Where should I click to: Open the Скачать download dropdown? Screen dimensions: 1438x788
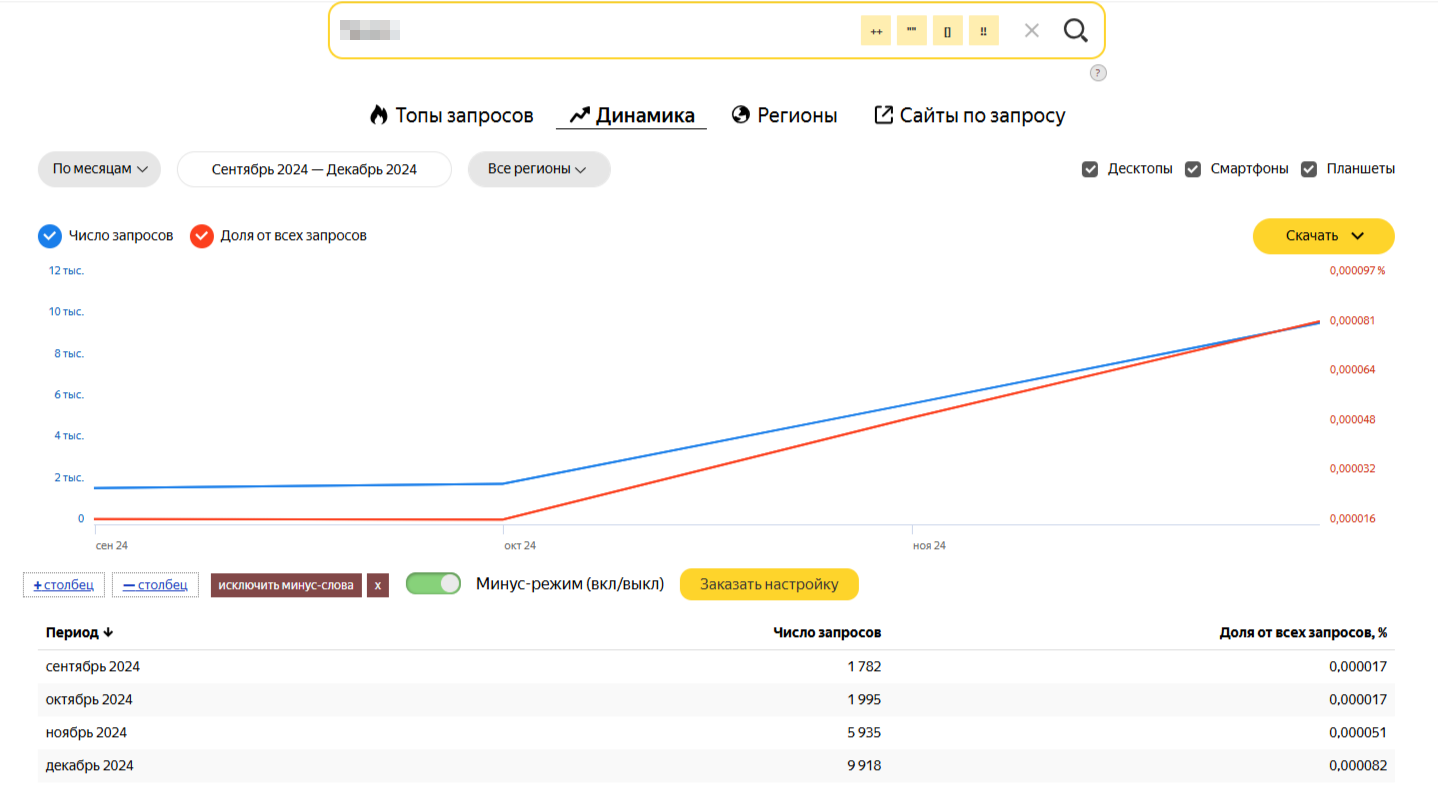[1323, 236]
